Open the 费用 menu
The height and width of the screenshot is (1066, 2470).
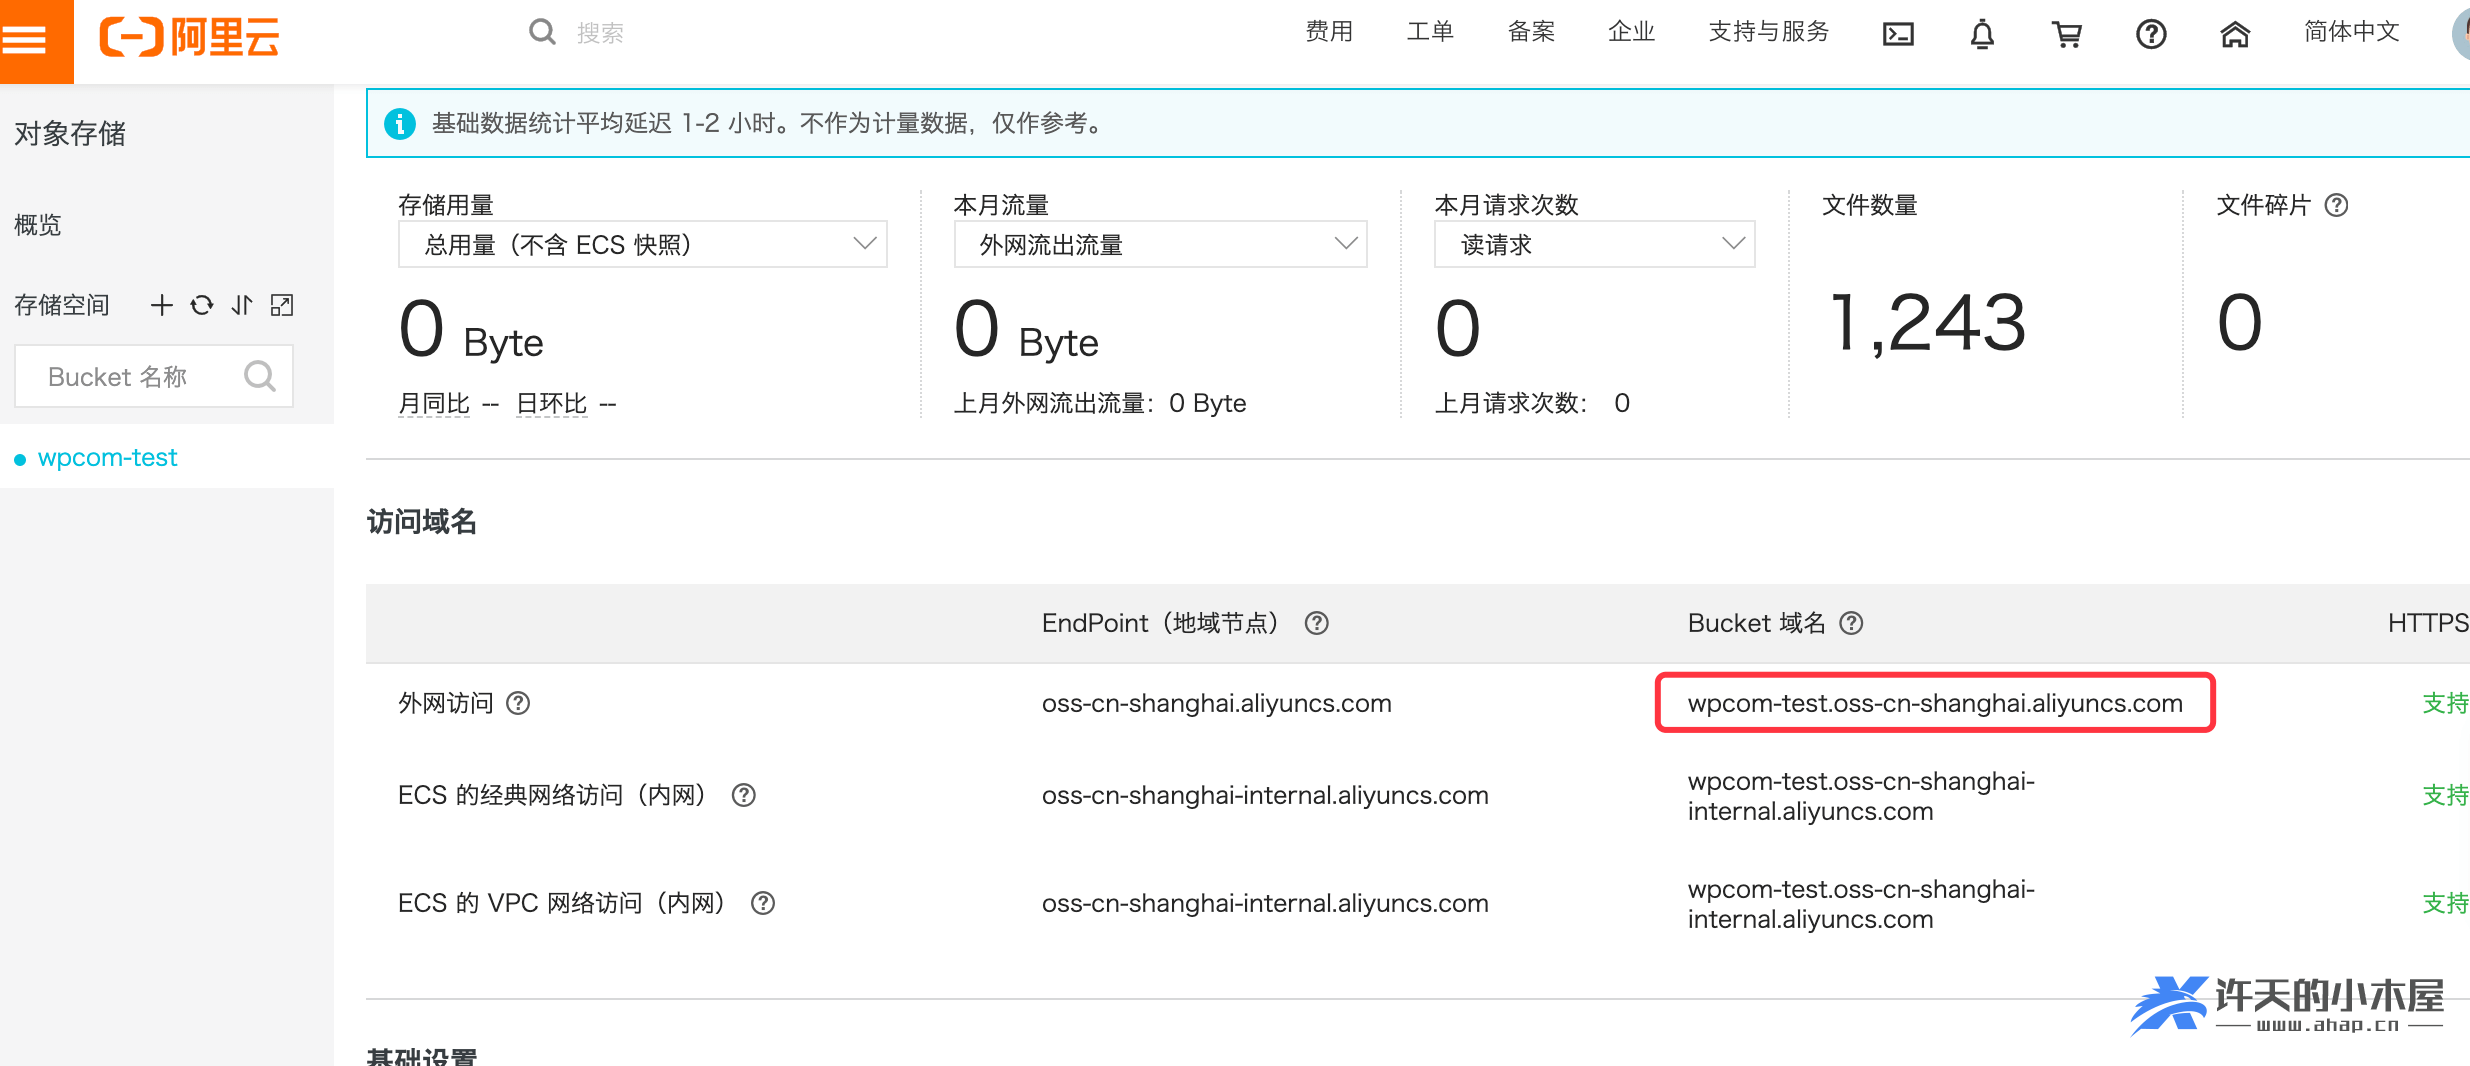1329,32
